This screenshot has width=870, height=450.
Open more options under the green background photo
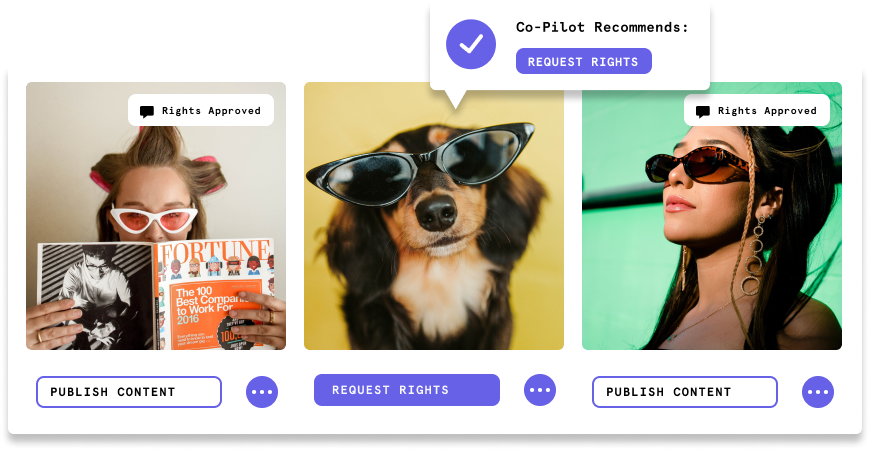click(x=818, y=392)
